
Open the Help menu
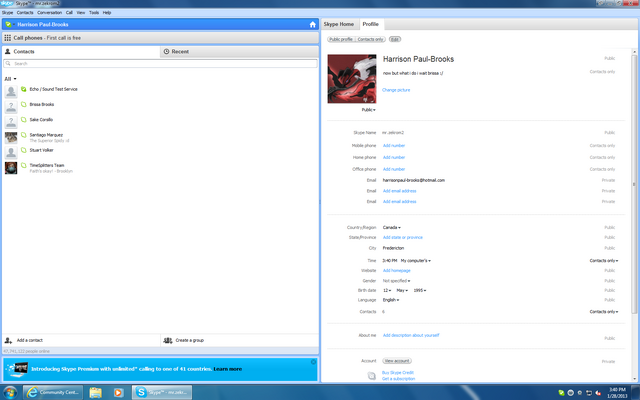(107, 13)
